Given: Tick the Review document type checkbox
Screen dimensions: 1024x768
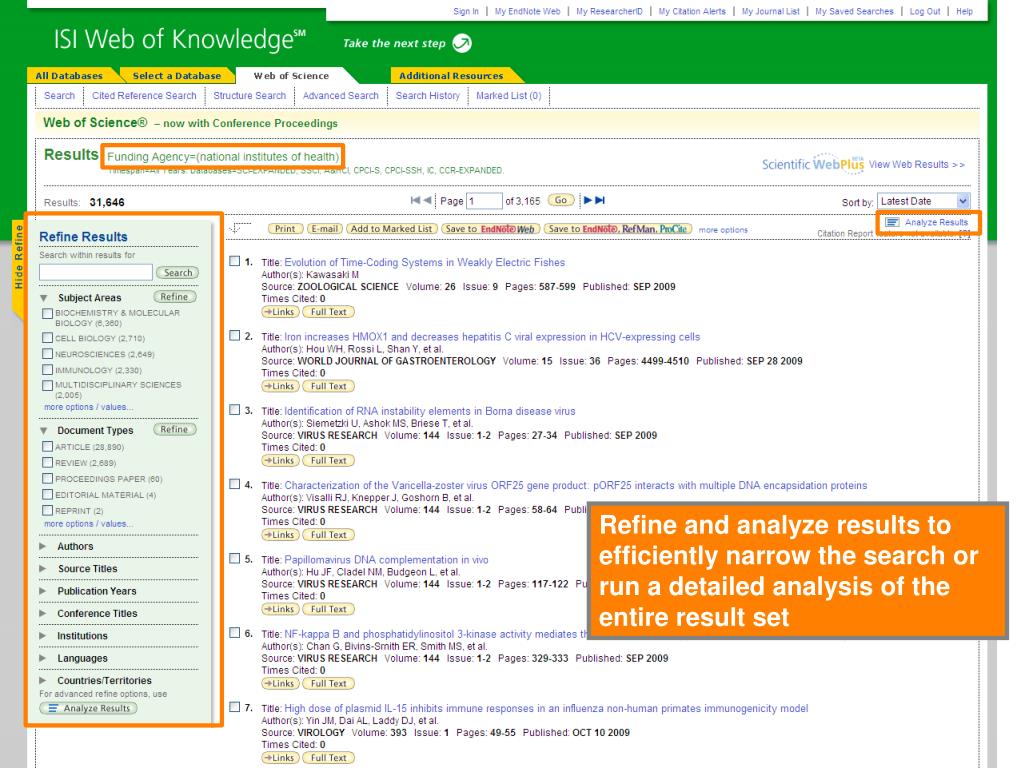Looking at the screenshot, I should [x=47, y=462].
